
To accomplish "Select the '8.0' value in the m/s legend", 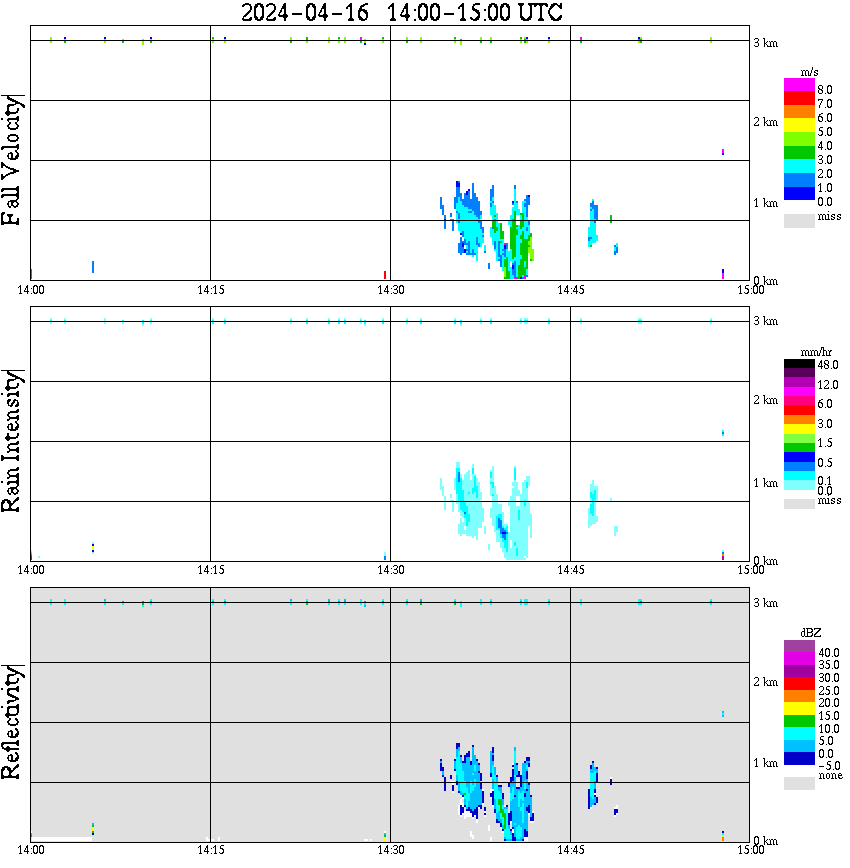I will tap(825, 90).
